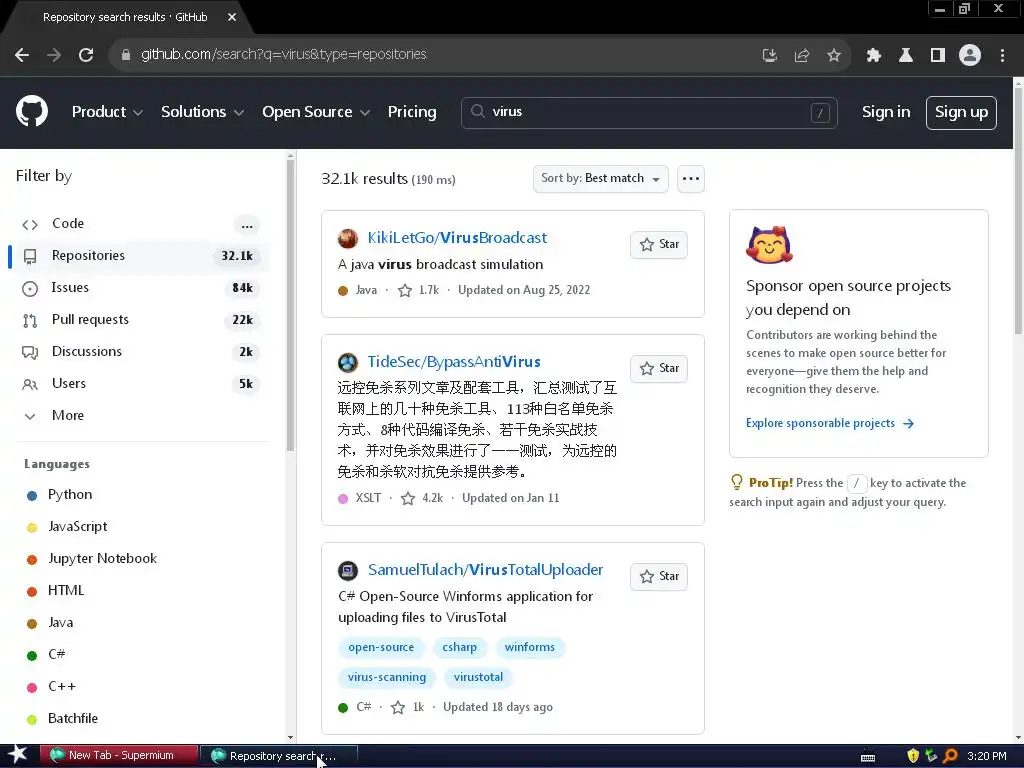Click the search magnifier icon in GitHub header
This screenshot has height=768, width=1024.
[478, 112]
